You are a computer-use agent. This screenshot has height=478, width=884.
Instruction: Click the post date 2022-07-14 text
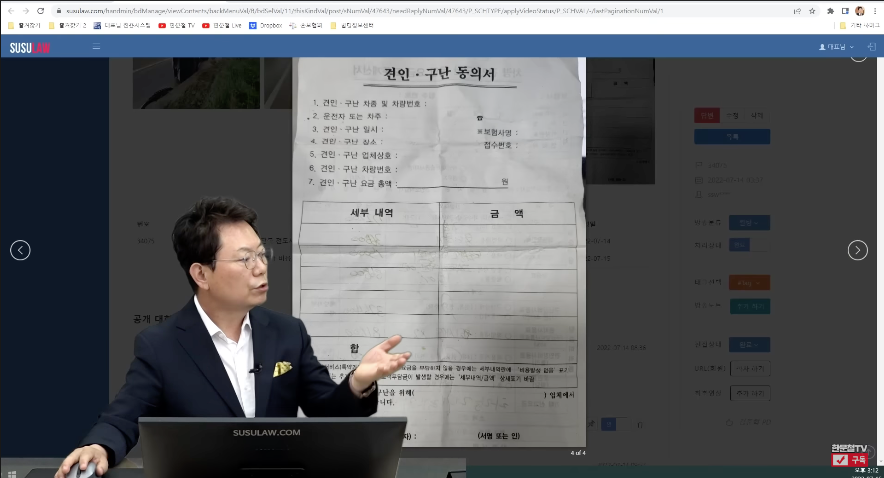(735, 180)
